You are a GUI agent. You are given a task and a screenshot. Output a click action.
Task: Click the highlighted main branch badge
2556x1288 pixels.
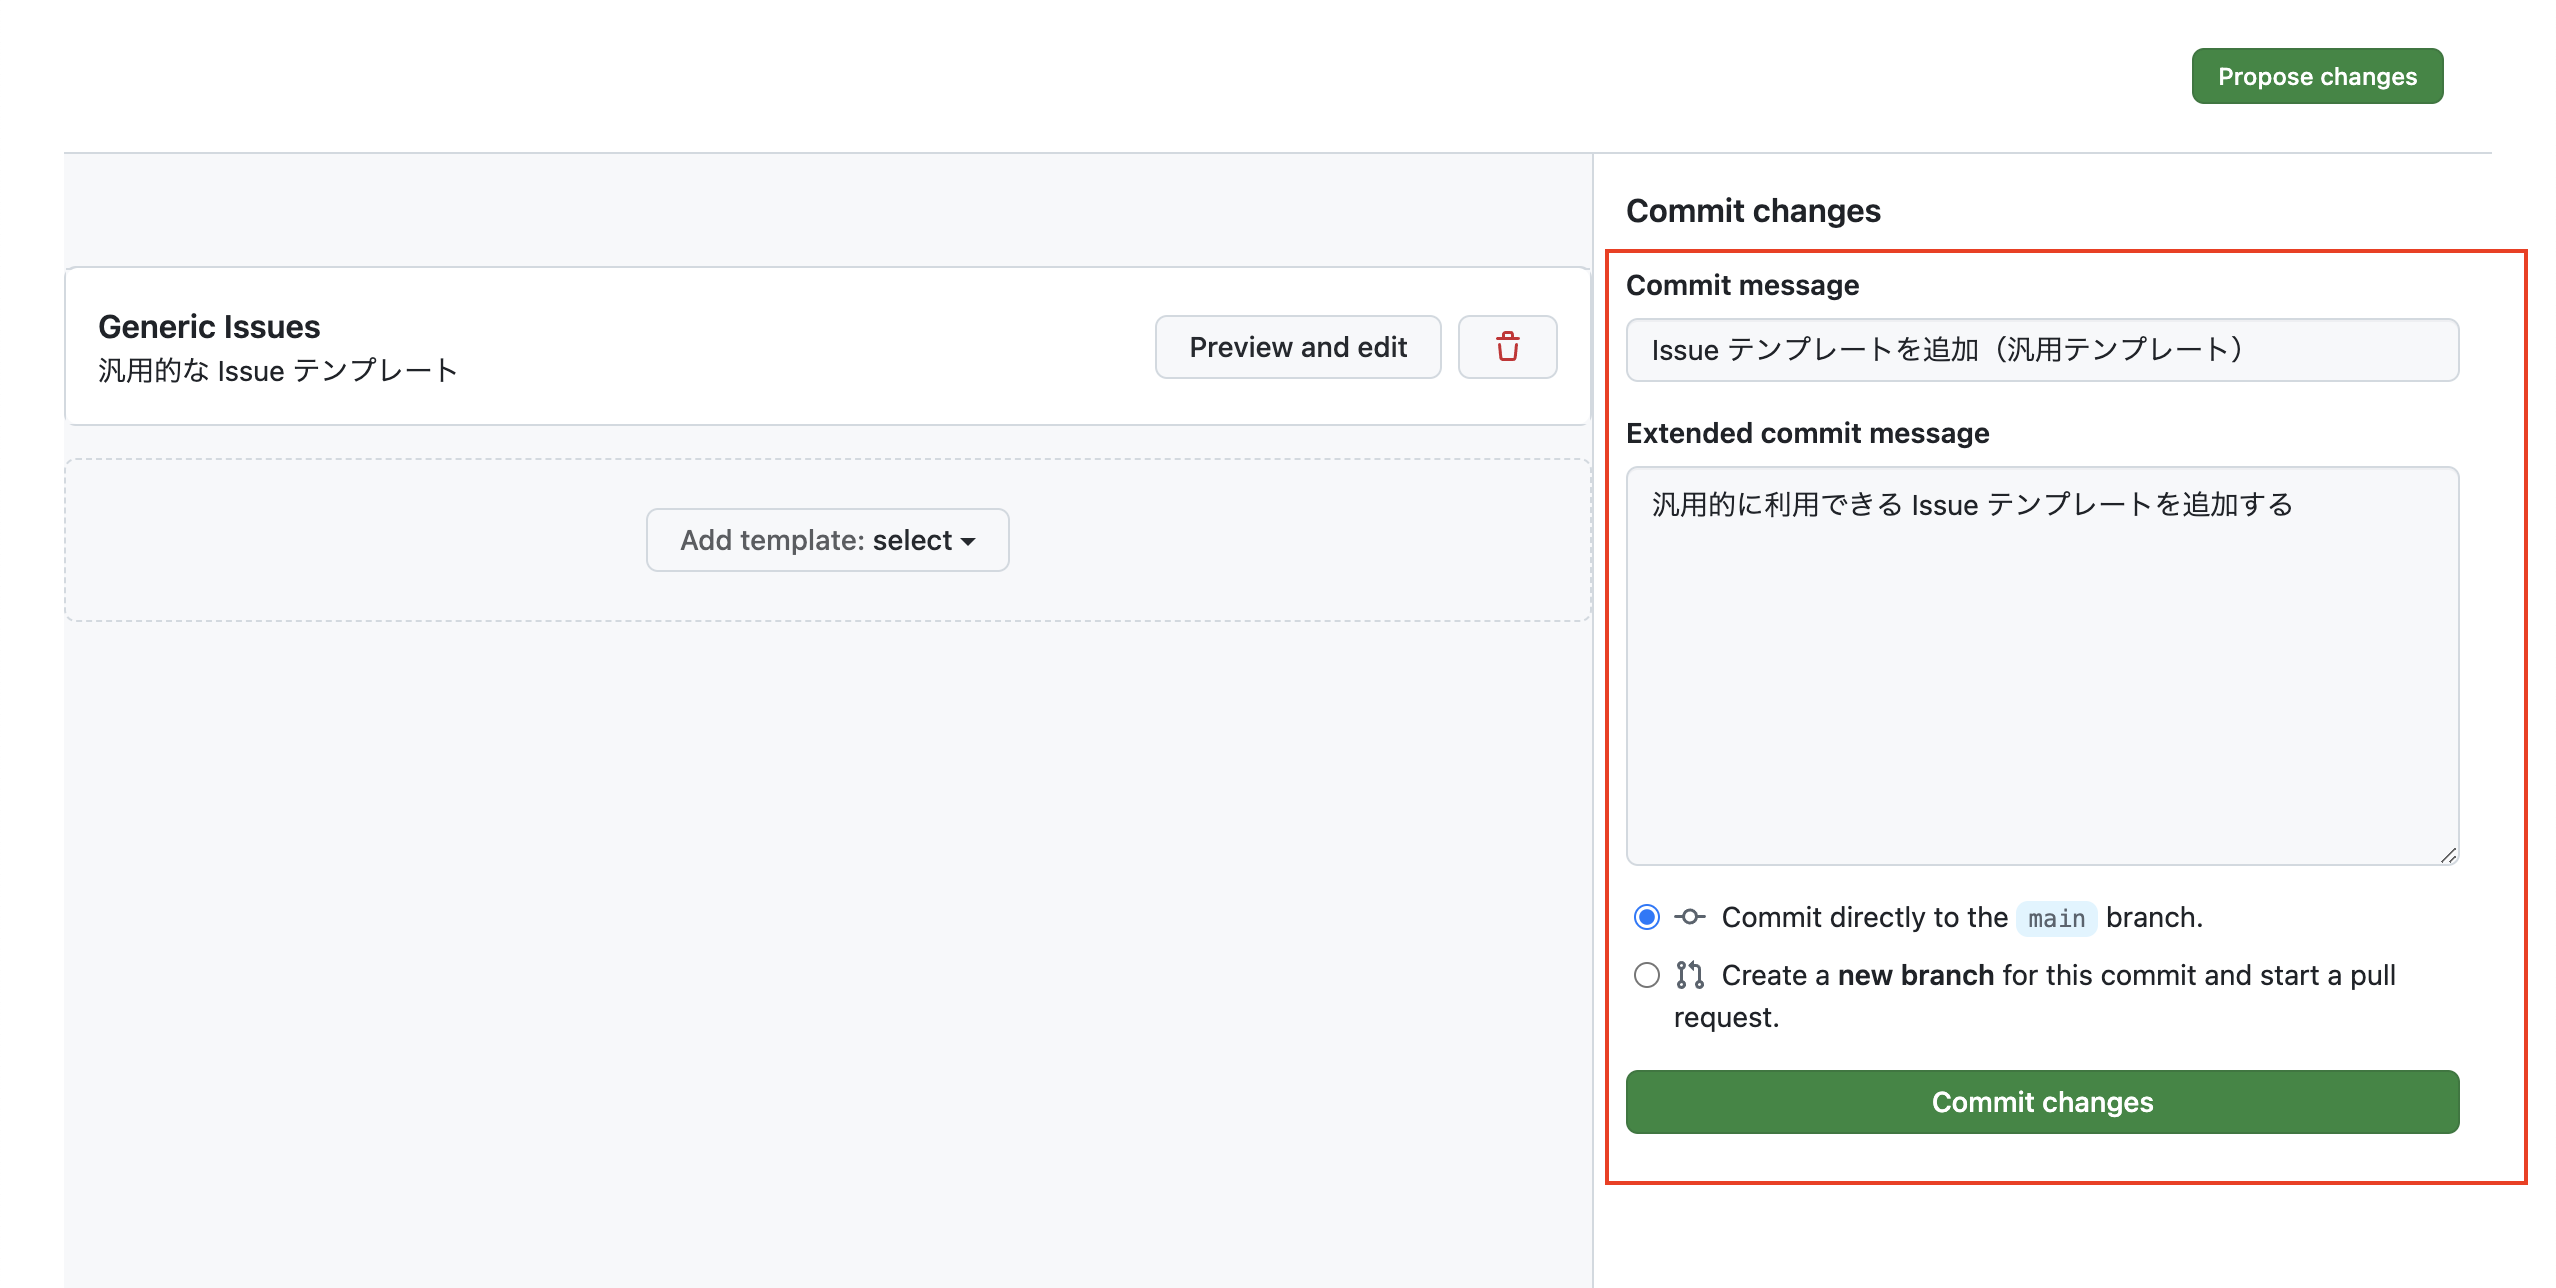(x=2055, y=917)
